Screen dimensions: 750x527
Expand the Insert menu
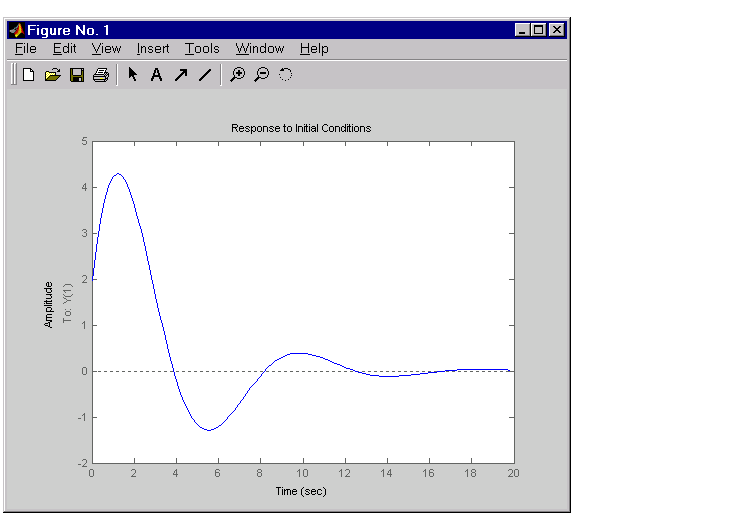point(153,49)
